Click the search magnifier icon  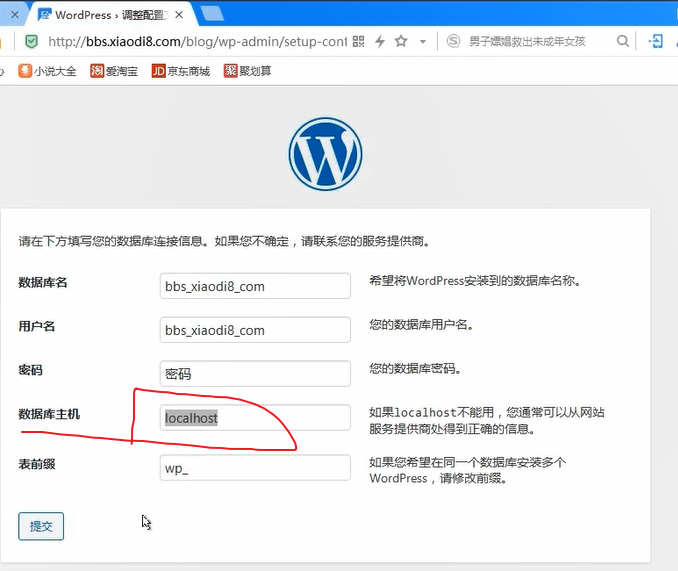[623, 41]
